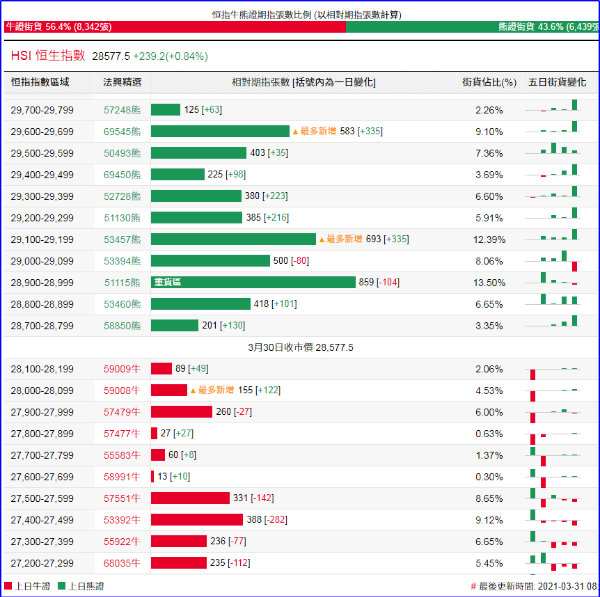Select the 3月30日收市價 28,577.5 line
This screenshot has height=597, width=600.
tap(301, 347)
